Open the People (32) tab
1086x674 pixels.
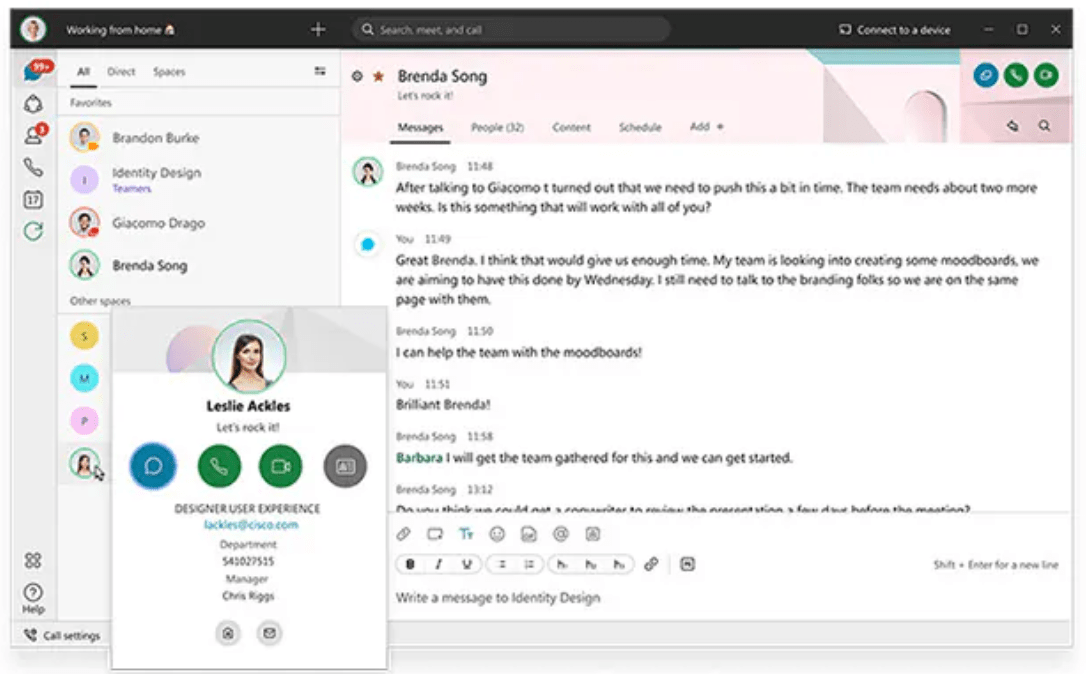click(x=497, y=127)
